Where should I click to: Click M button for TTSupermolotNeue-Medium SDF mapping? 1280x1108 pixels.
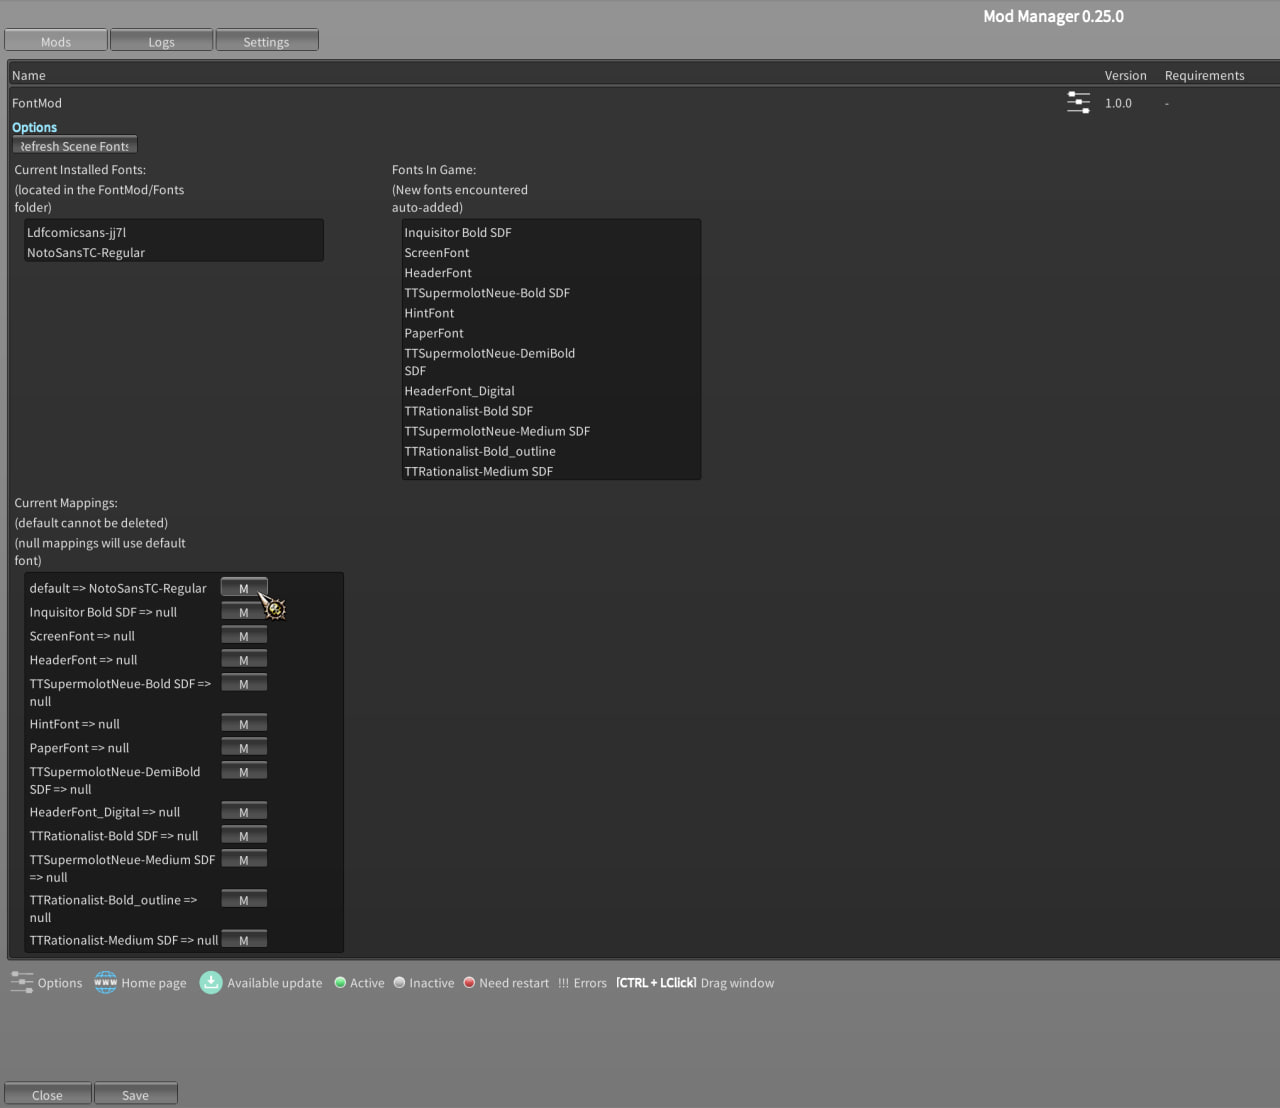point(244,860)
